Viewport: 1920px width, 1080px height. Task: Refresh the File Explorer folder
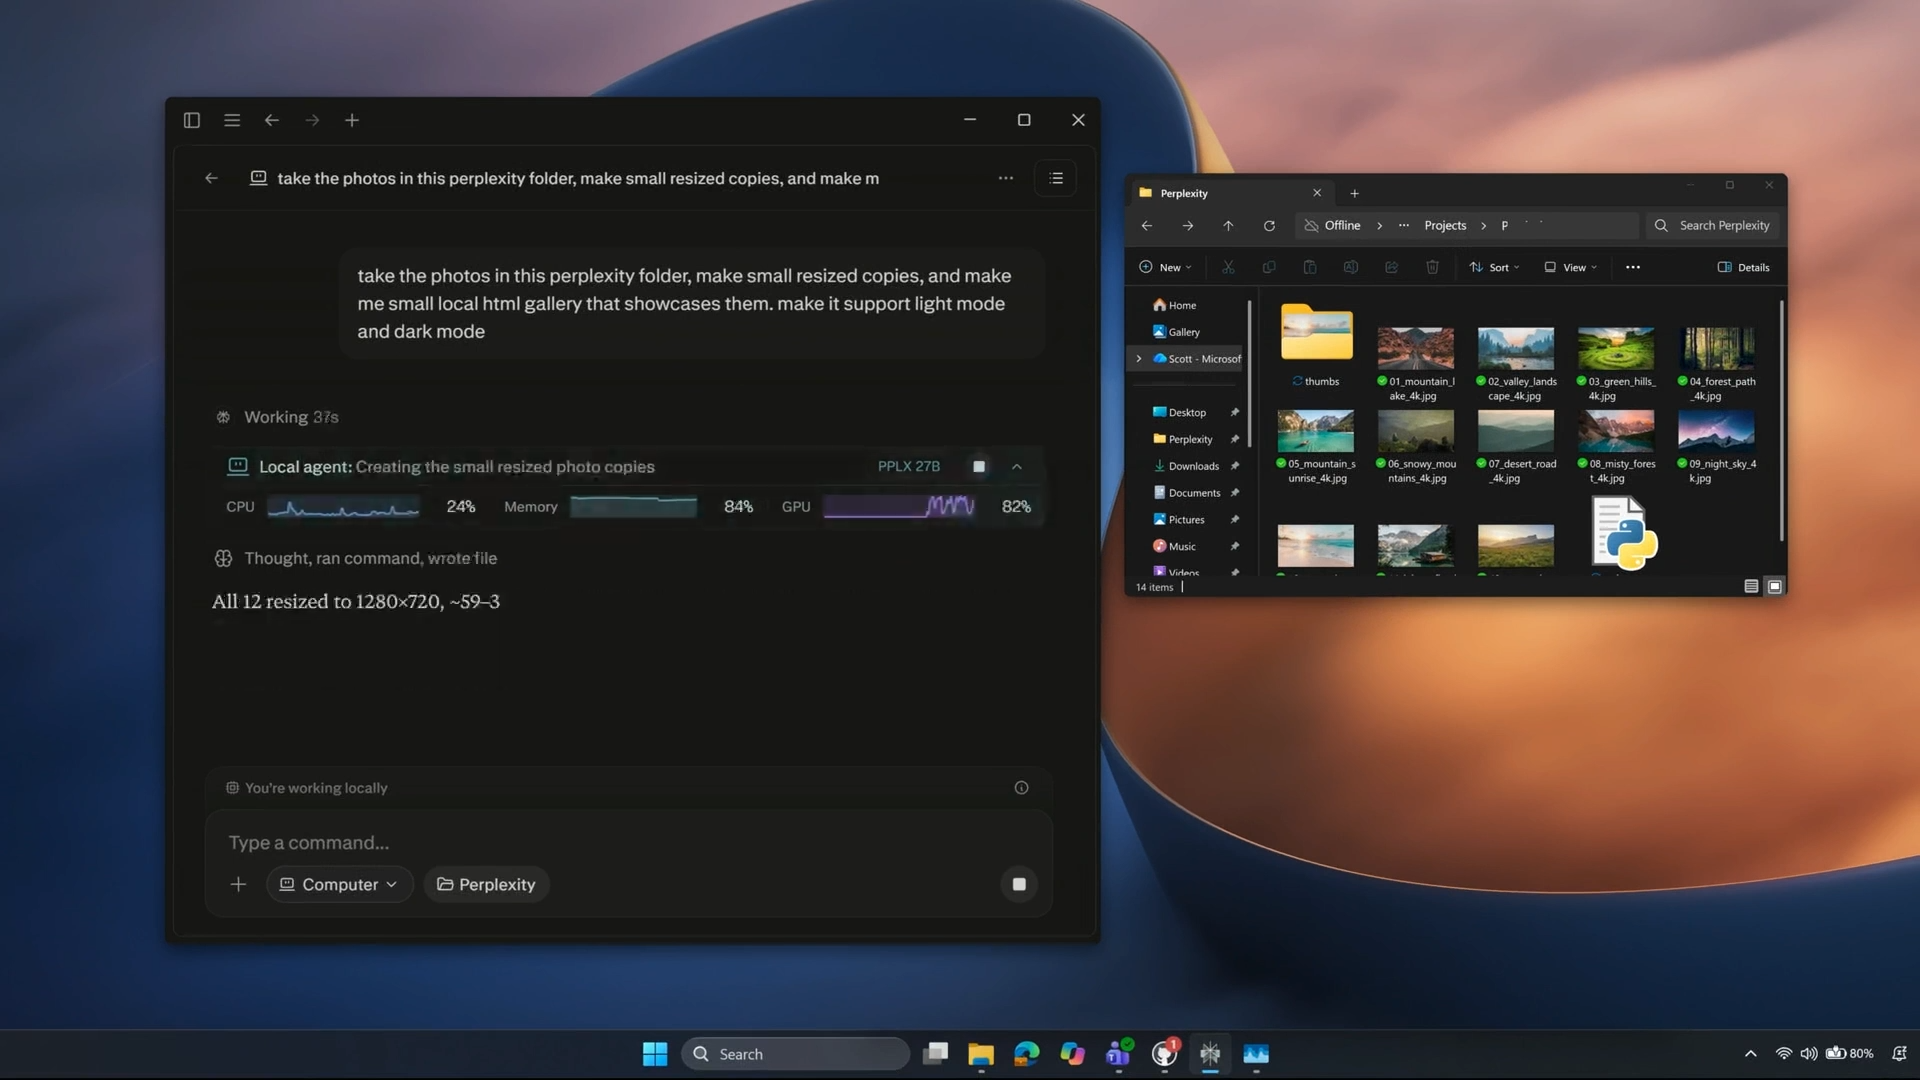[x=1269, y=226]
